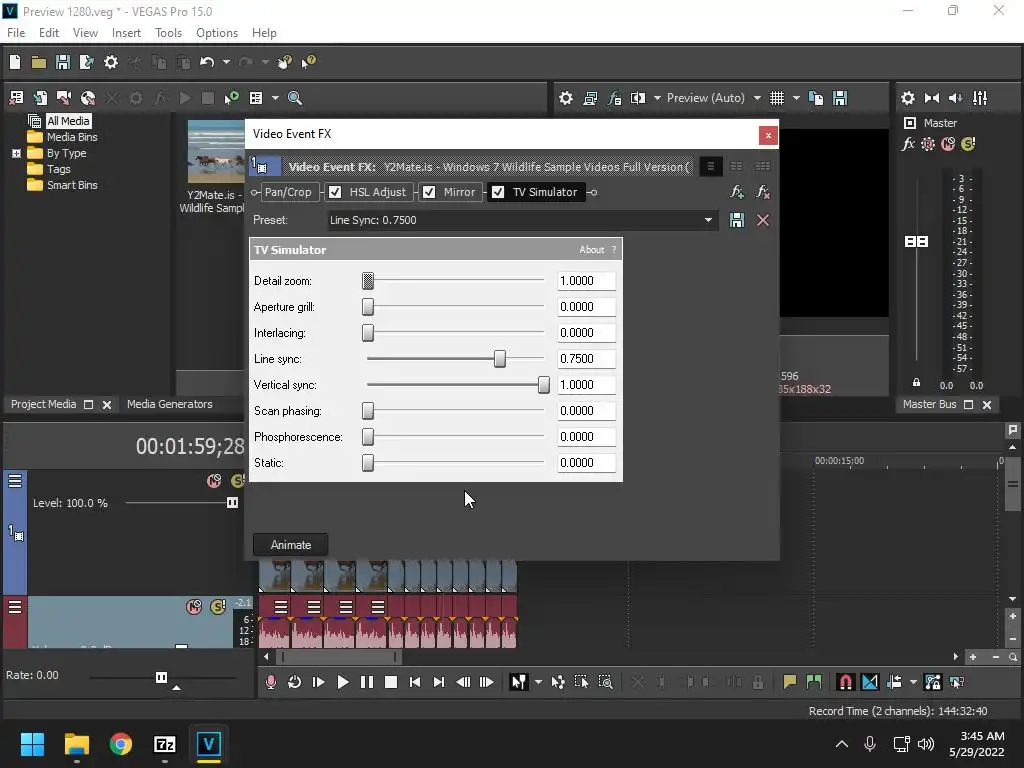This screenshot has width=1024, height=768.
Task: Open project properties gear in main toolbar
Action: click(x=111, y=62)
